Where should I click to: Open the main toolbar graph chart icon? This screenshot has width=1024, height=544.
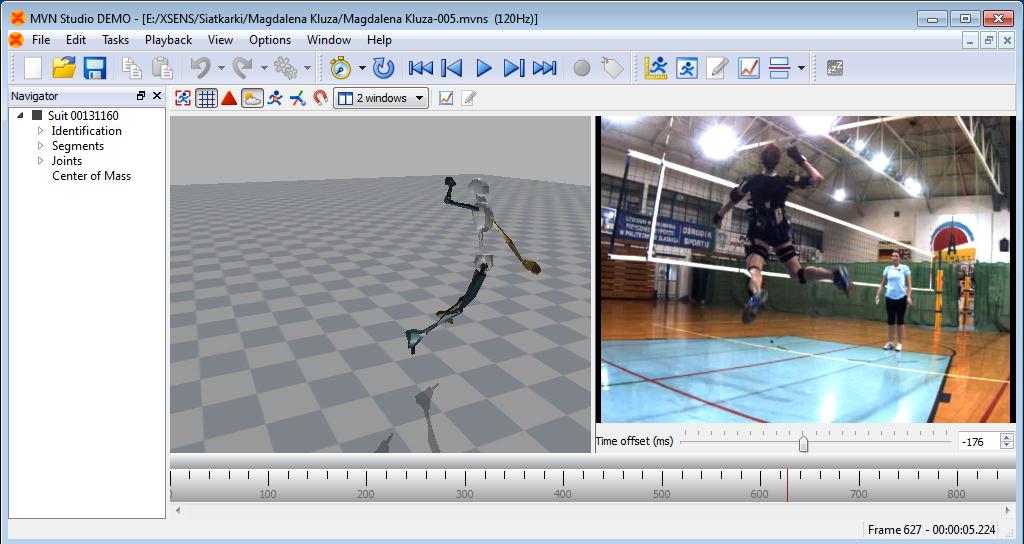point(749,67)
